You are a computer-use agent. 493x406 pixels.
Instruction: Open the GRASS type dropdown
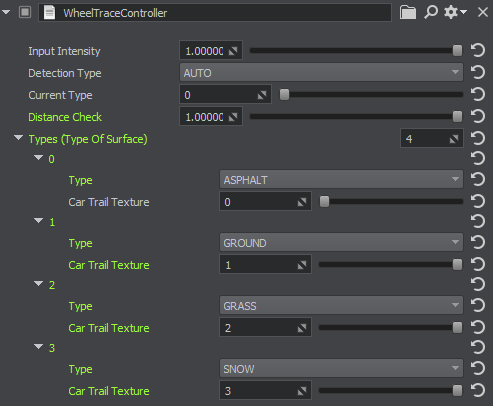pos(341,306)
